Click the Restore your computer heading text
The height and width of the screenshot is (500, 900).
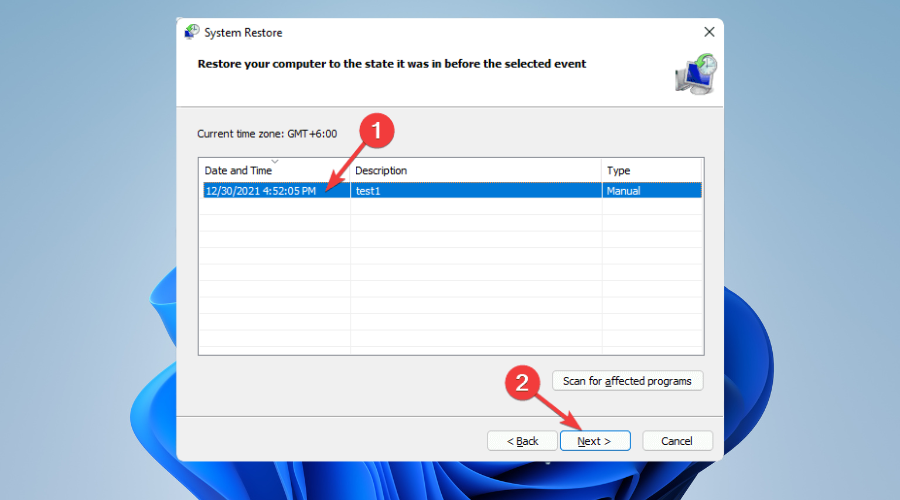pos(391,64)
